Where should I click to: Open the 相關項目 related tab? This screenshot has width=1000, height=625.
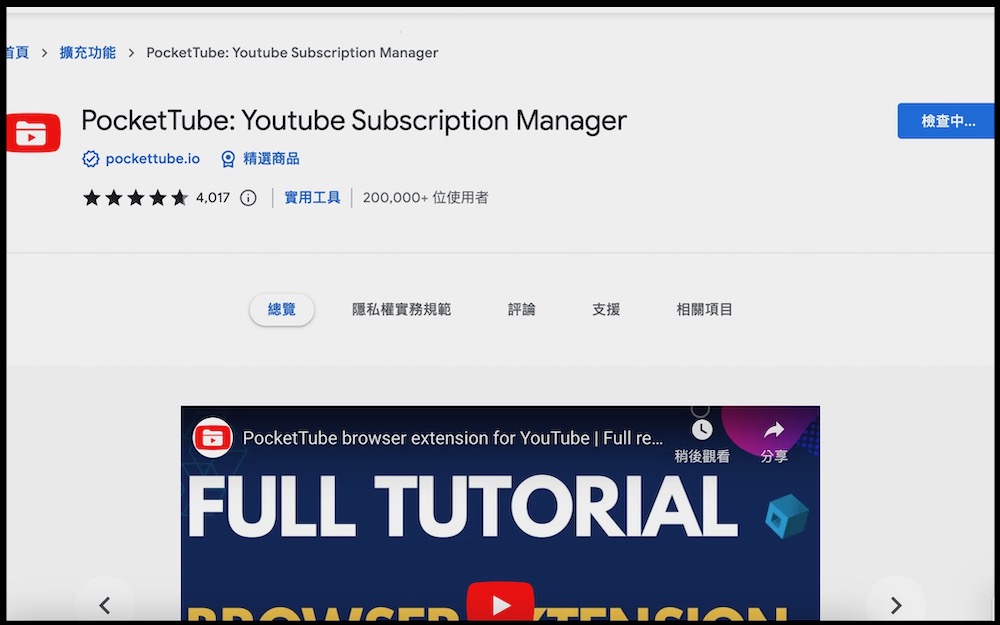click(704, 309)
